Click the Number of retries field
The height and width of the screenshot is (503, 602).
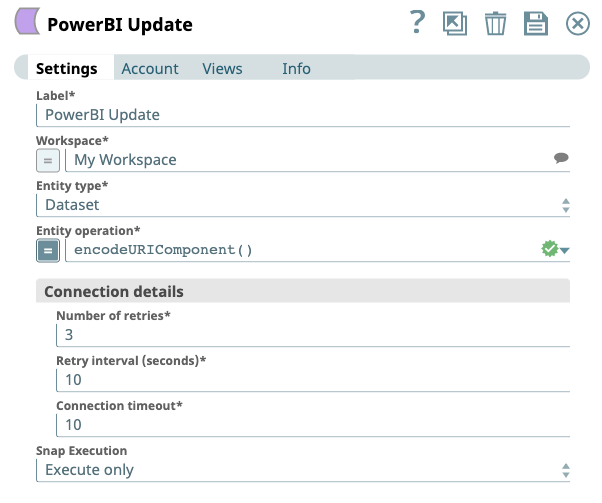pyautogui.click(x=313, y=335)
